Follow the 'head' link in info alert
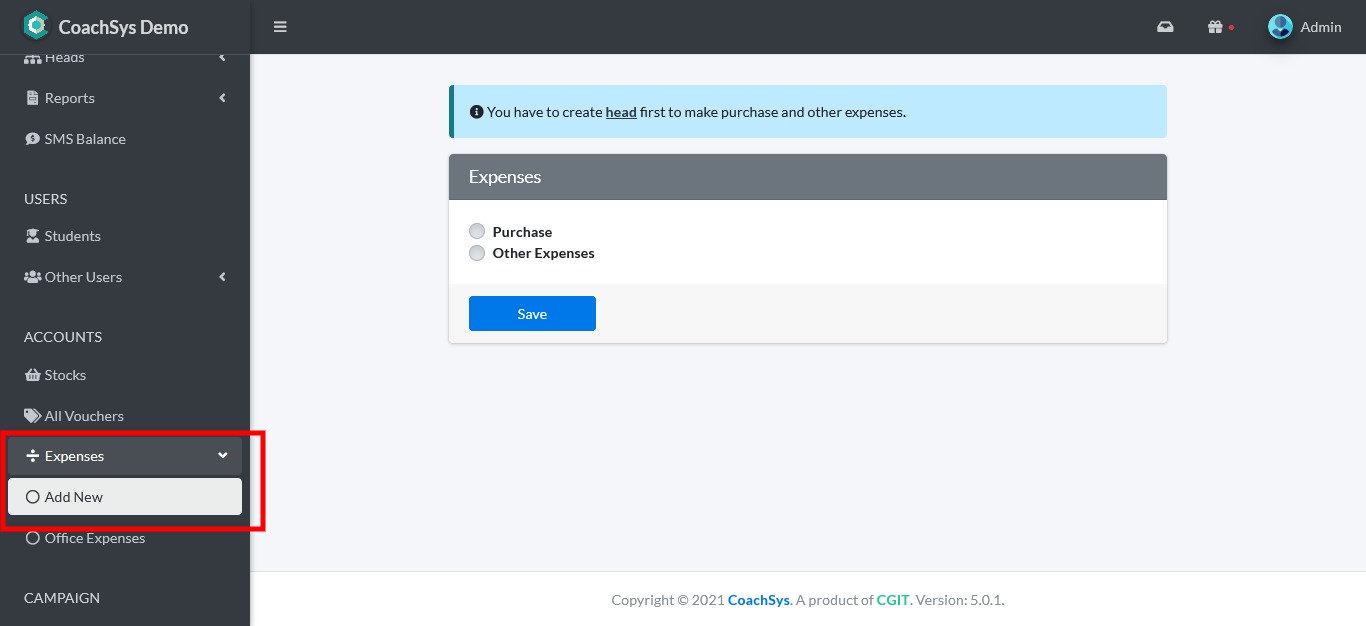1366x626 pixels. [621, 112]
